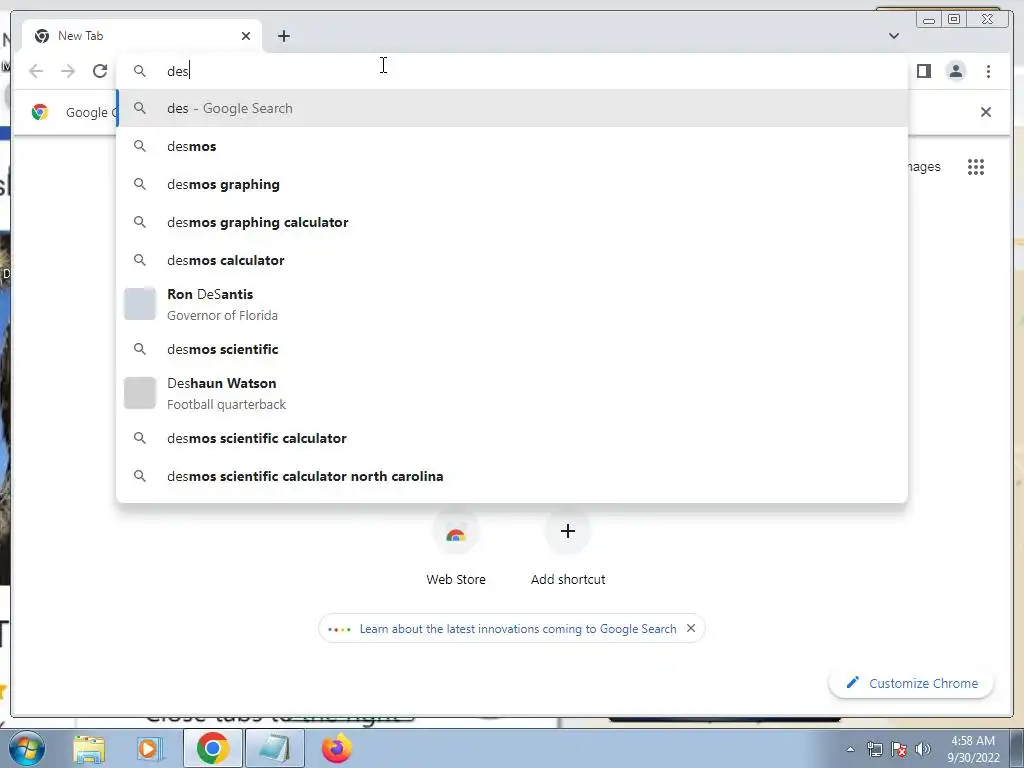Open 'Learn about the latest innovations' link
This screenshot has height=768, width=1024.
[x=517, y=629]
